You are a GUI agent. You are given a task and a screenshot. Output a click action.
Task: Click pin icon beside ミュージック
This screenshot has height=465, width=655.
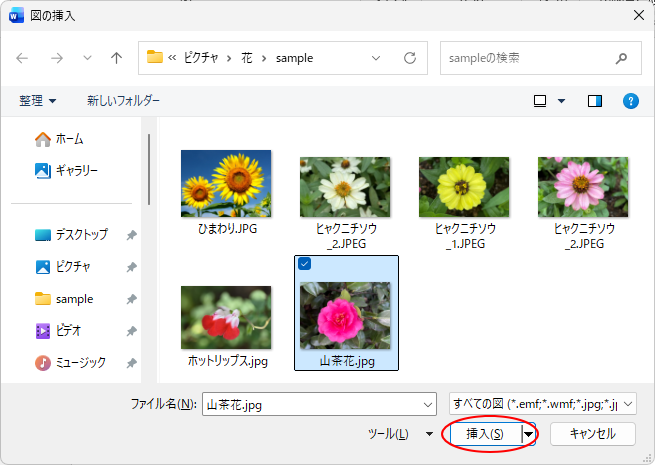[132, 363]
